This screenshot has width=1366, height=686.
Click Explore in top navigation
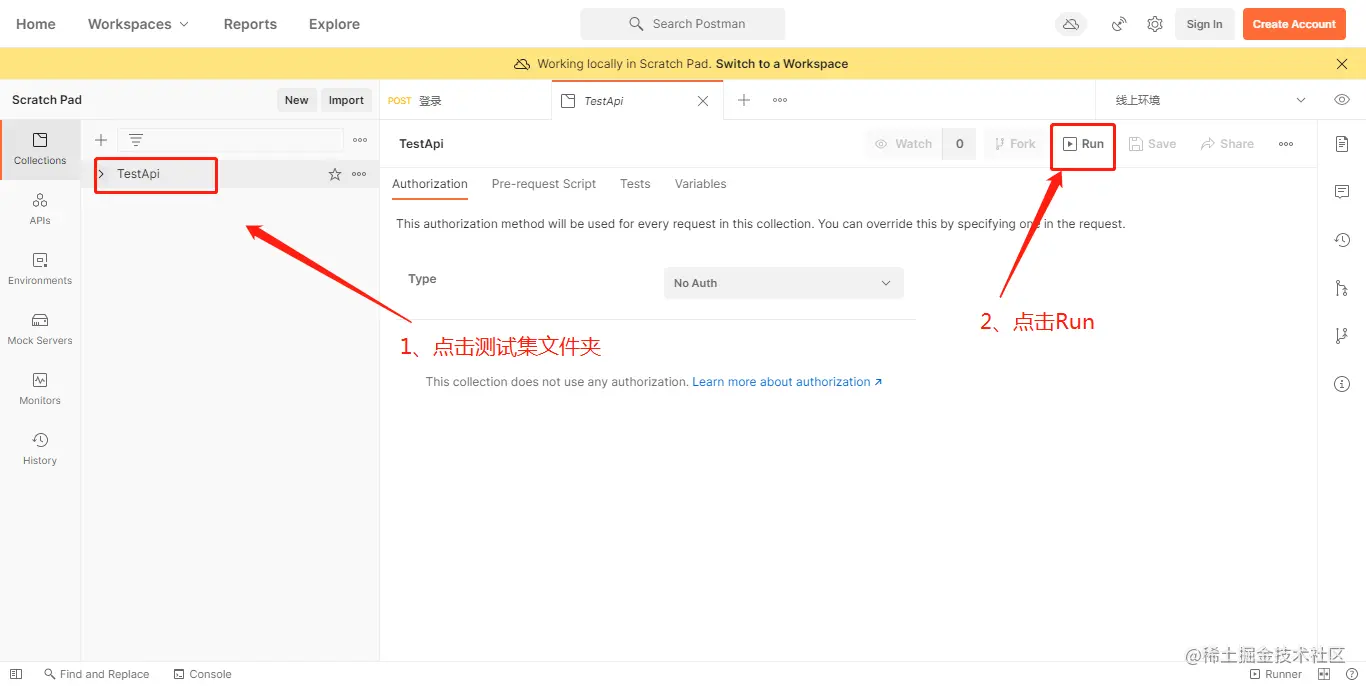pyautogui.click(x=334, y=24)
